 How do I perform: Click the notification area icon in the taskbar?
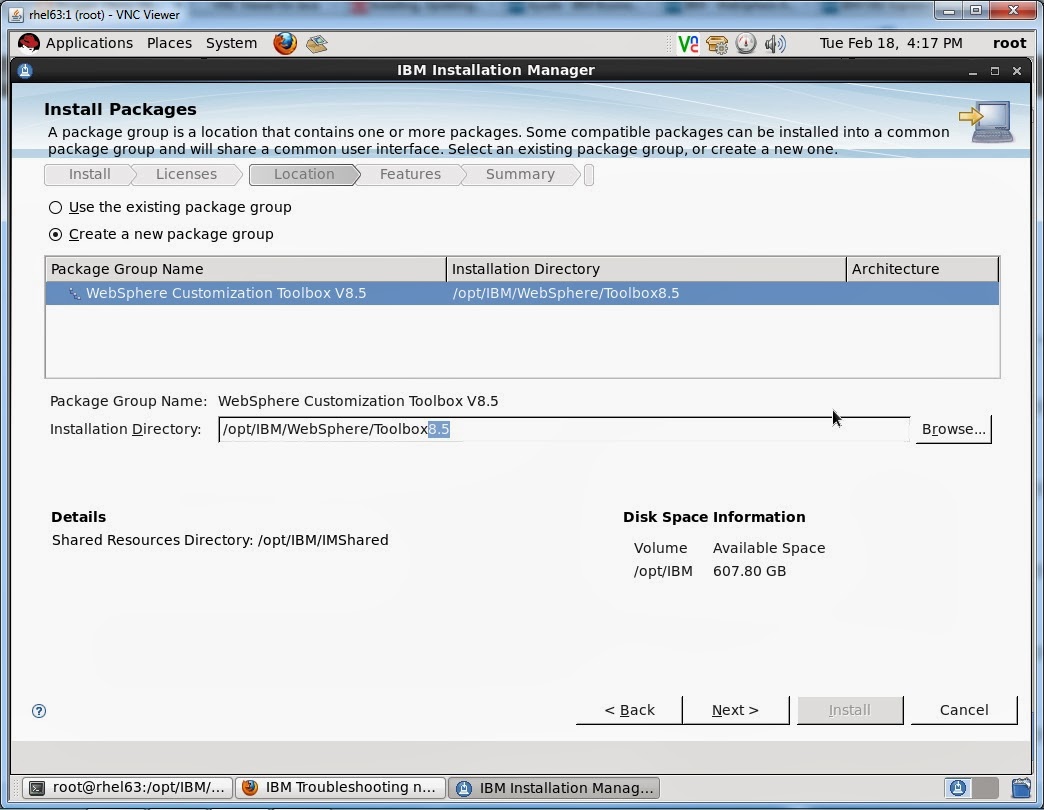point(957,787)
